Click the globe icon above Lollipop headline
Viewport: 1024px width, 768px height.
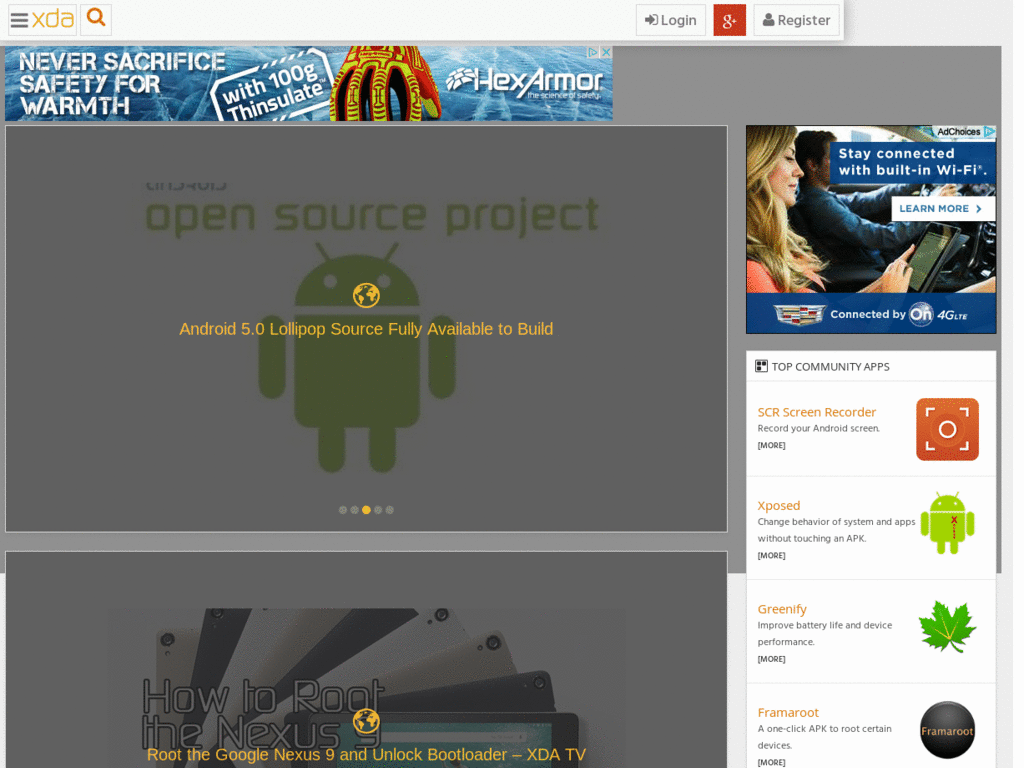pyautogui.click(x=366, y=295)
